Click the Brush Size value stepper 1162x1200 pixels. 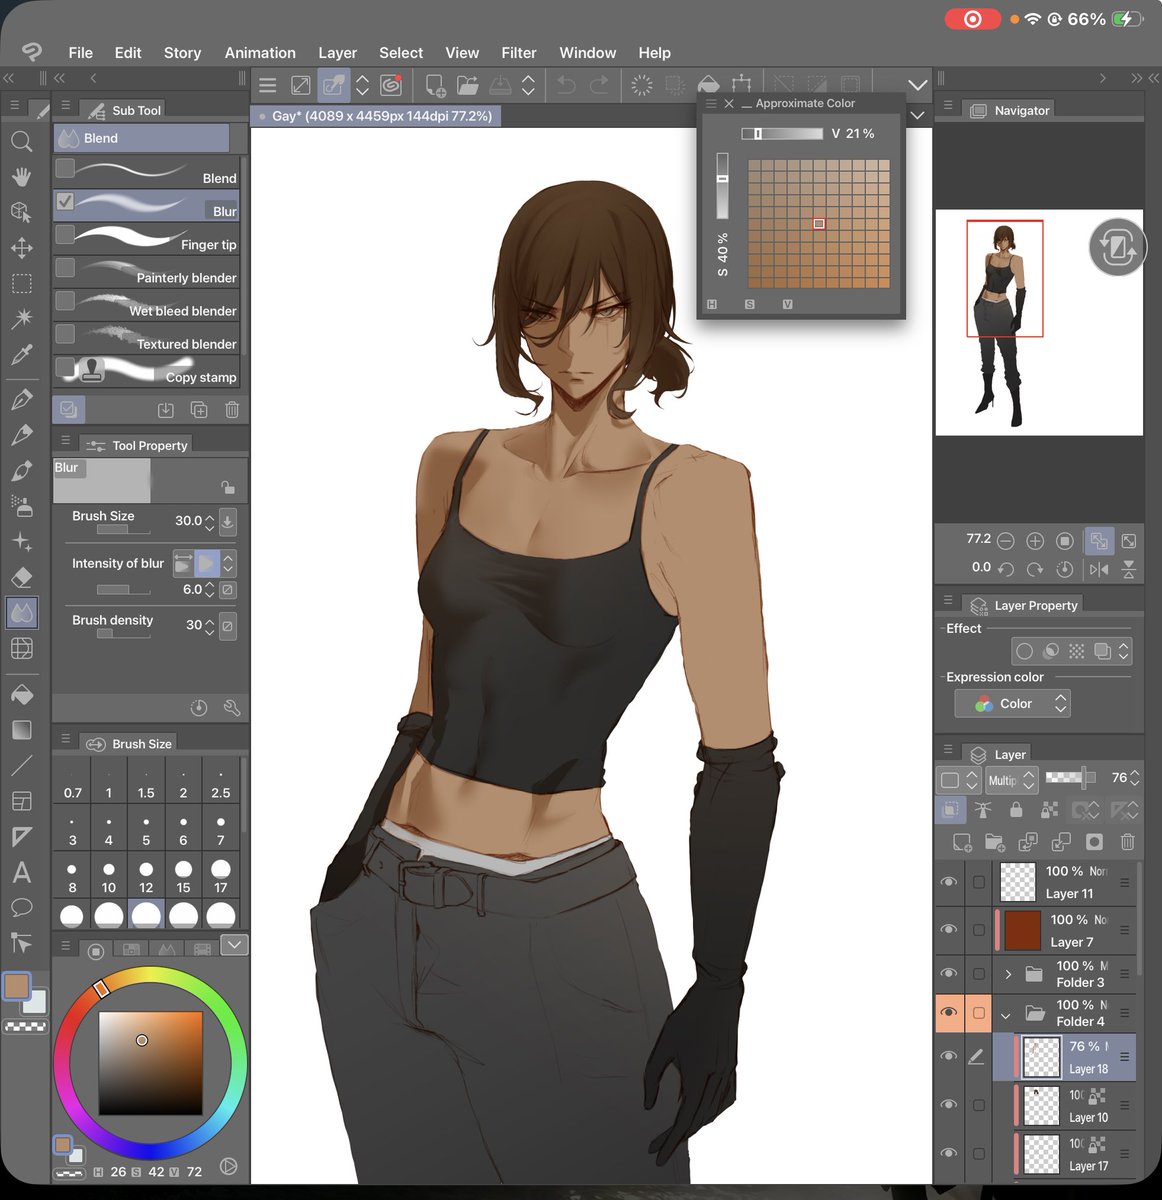209,521
